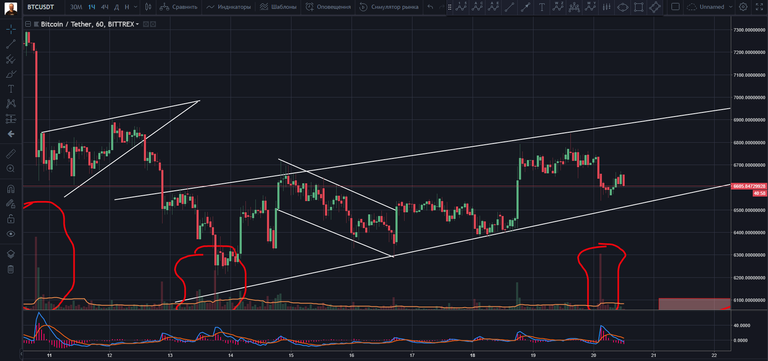
Task: Select the rotated rectangle tool
Action: [654, 7]
